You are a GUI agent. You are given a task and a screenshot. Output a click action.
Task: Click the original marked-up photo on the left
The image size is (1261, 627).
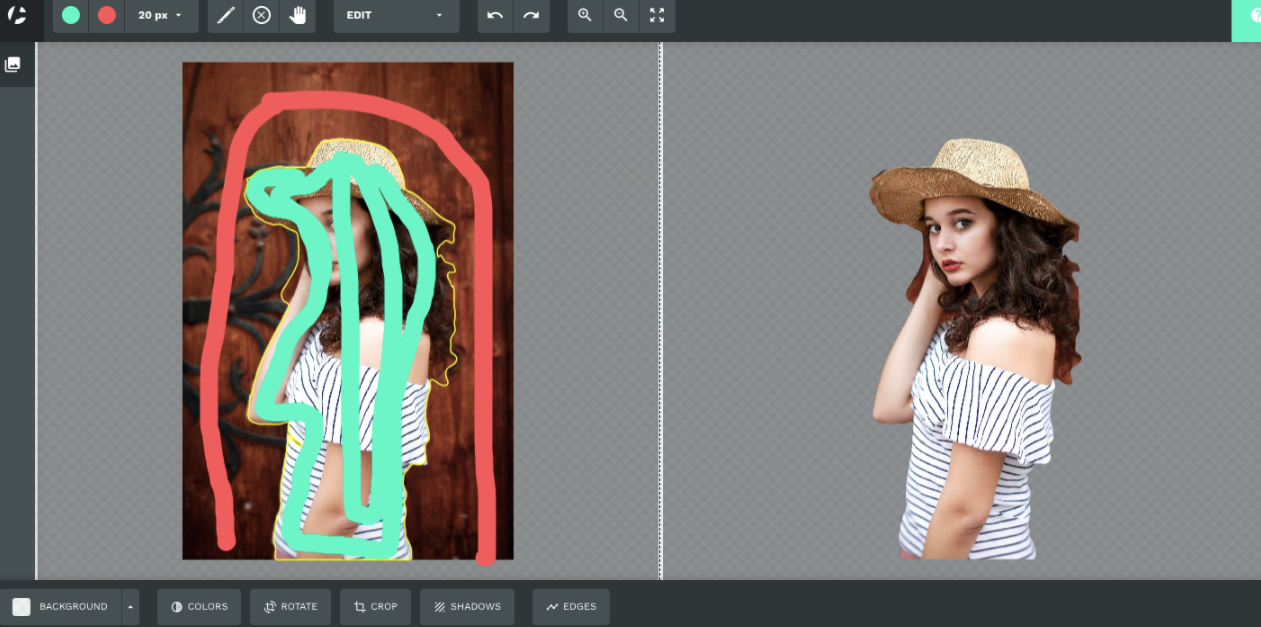[348, 311]
